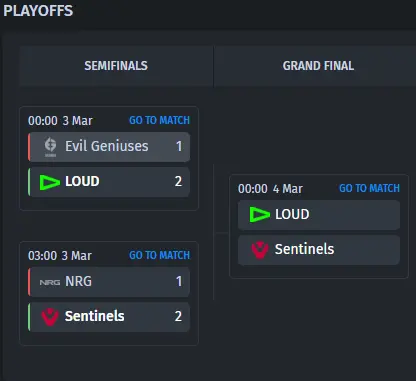Click the Sentinels semifinal team name
Image resolution: width=416 pixels, height=381 pixels.
pyautogui.click(x=95, y=316)
